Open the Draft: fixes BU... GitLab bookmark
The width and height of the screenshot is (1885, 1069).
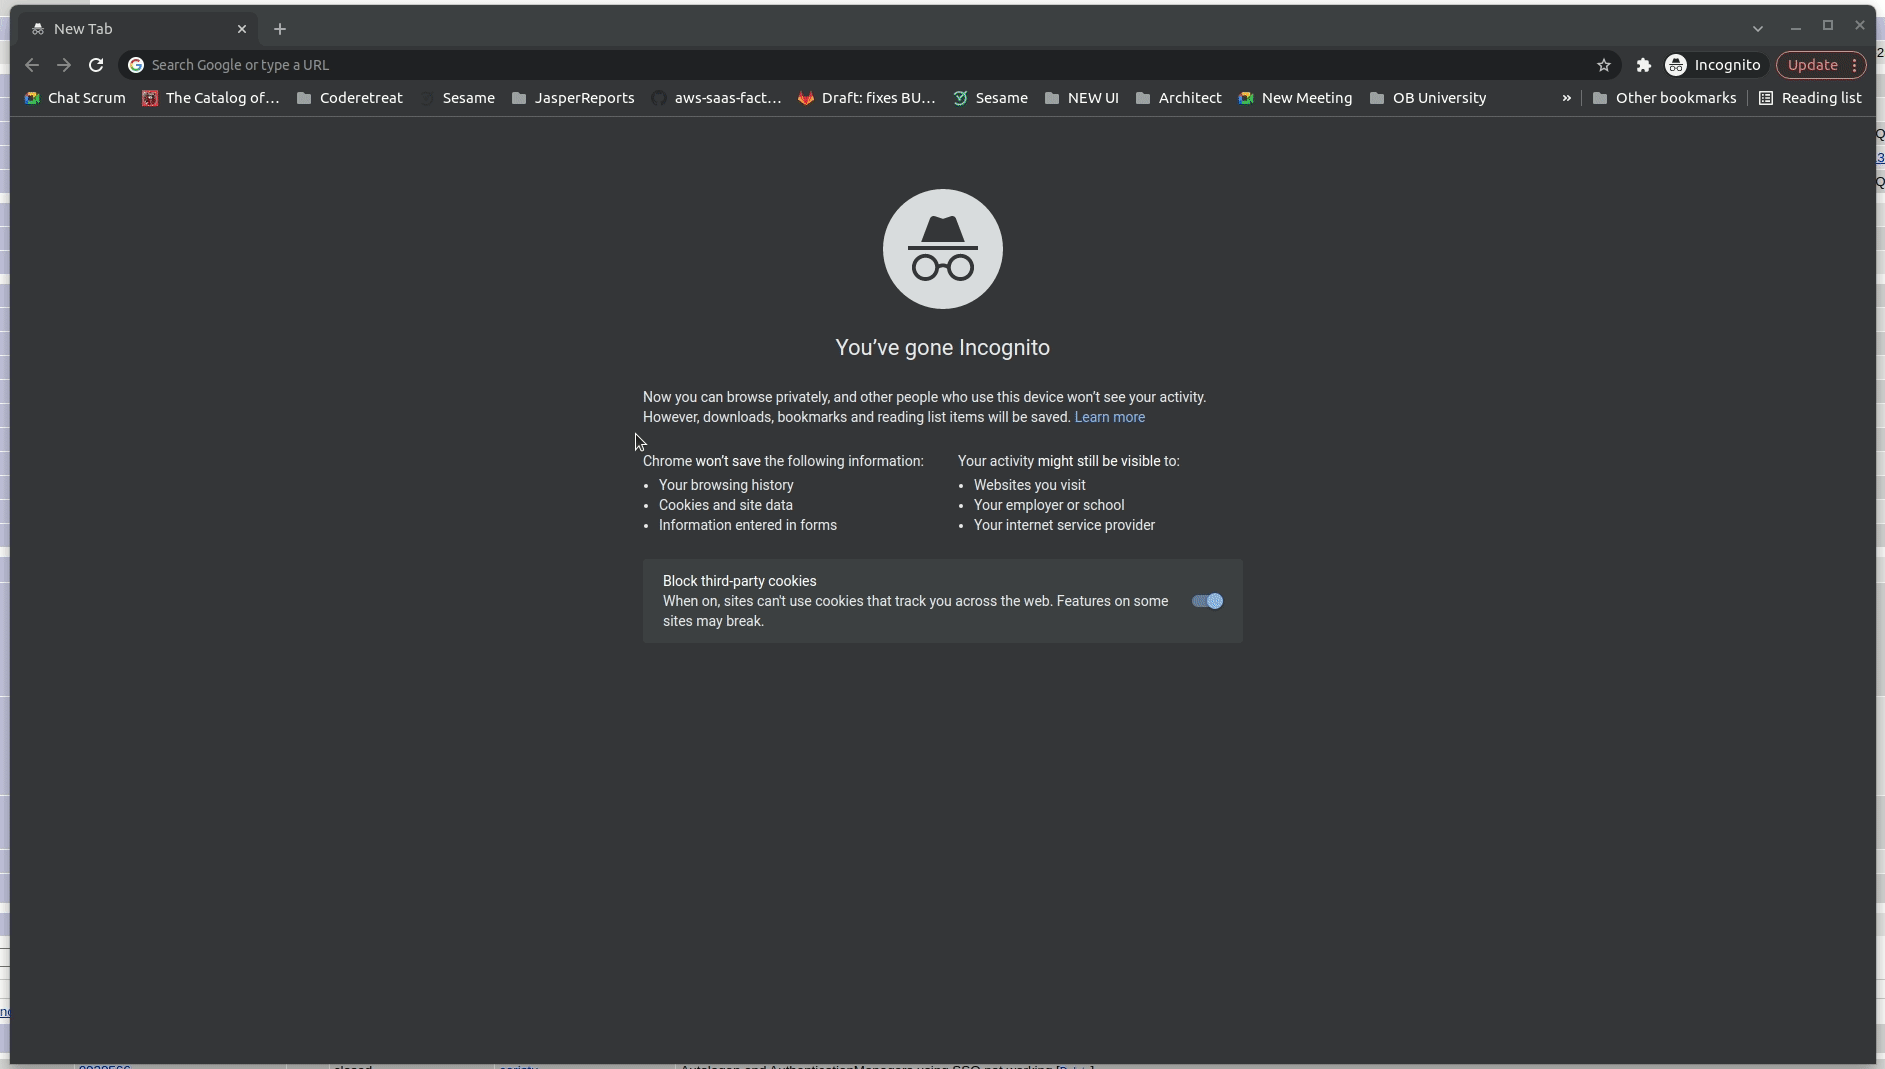tap(867, 98)
